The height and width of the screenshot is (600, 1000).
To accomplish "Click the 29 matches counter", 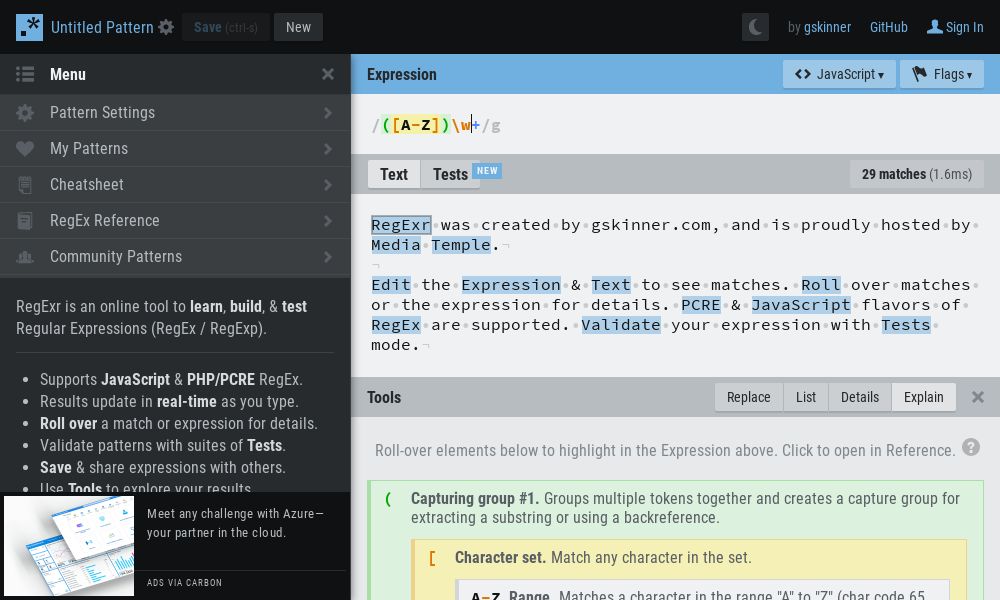I will (916, 174).
